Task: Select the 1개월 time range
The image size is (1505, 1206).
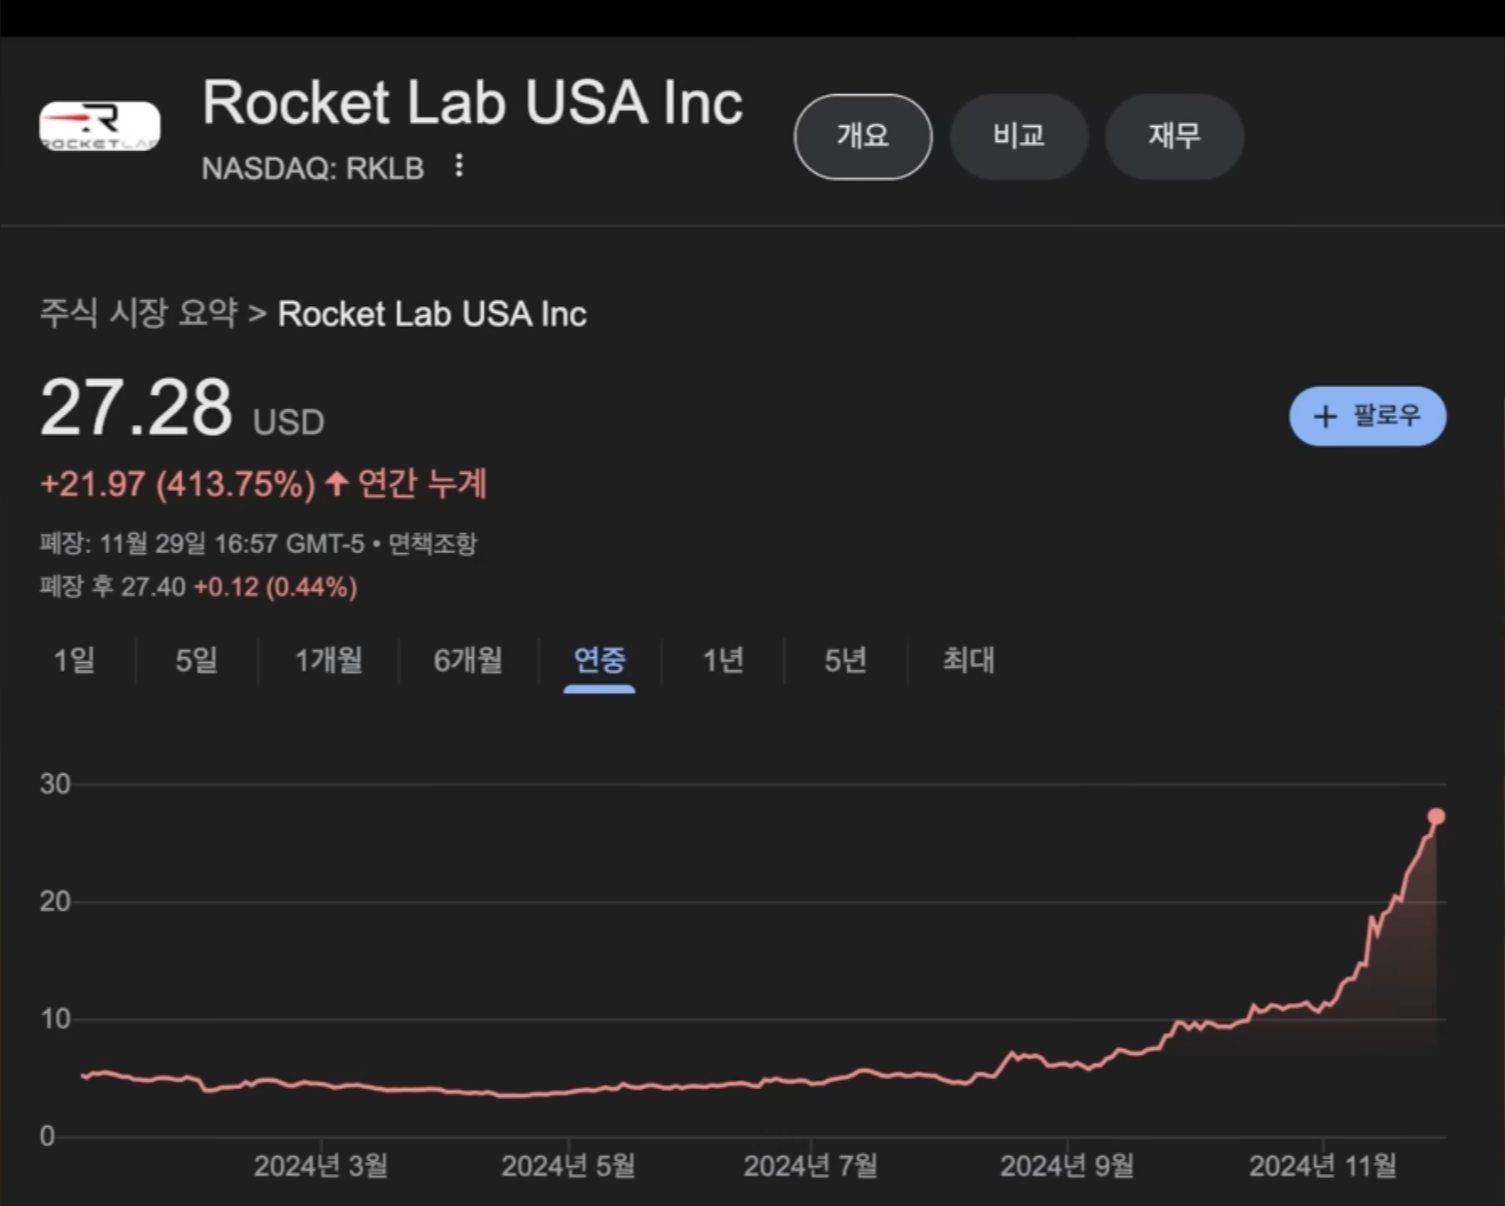Action: pyautogui.click(x=329, y=660)
